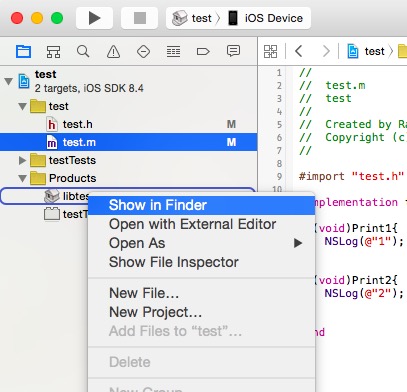This screenshot has width=407, height=392.
Task: Click the NSLog(@"1") code line
Action: pyautogui.click(x=364, y=241)
